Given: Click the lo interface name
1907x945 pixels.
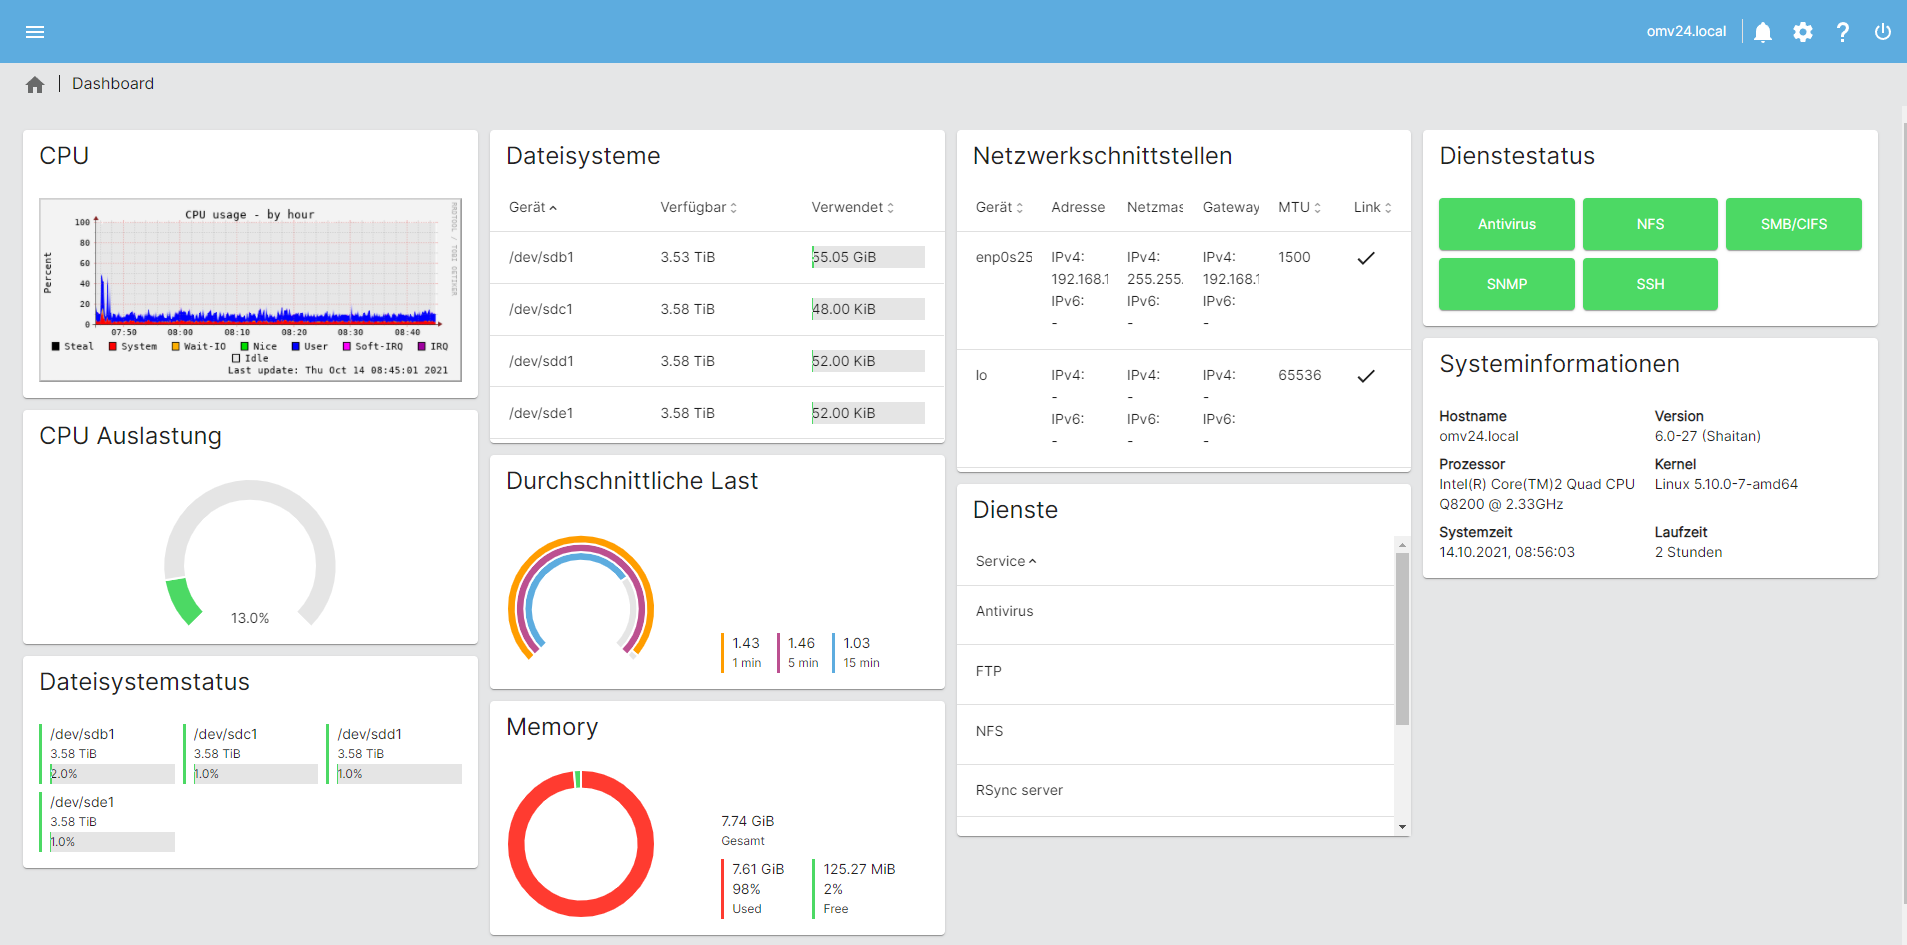Looking at the screenshot, I should click(981, 375).
